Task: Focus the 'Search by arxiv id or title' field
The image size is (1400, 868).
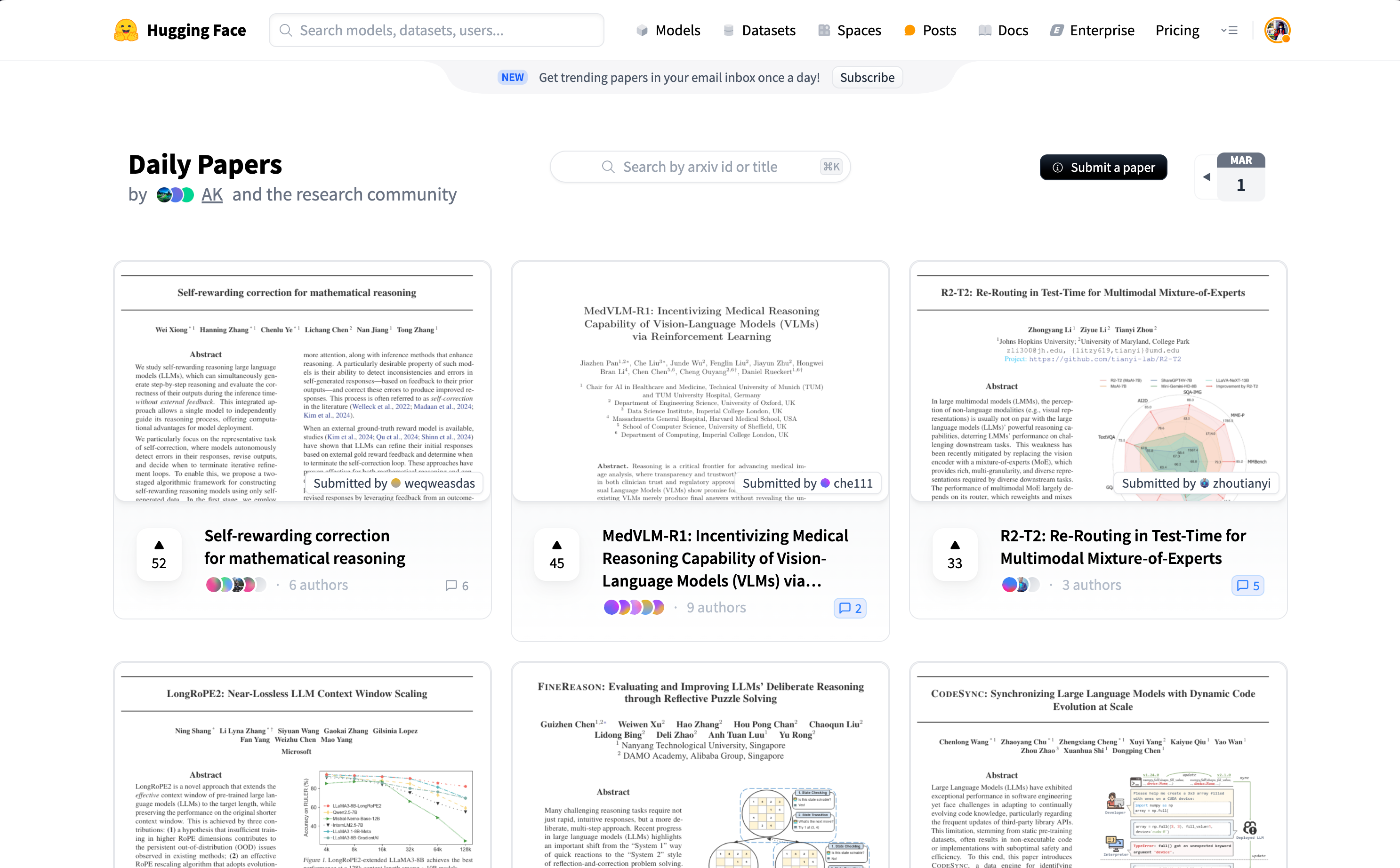Action: pos(700,167)
